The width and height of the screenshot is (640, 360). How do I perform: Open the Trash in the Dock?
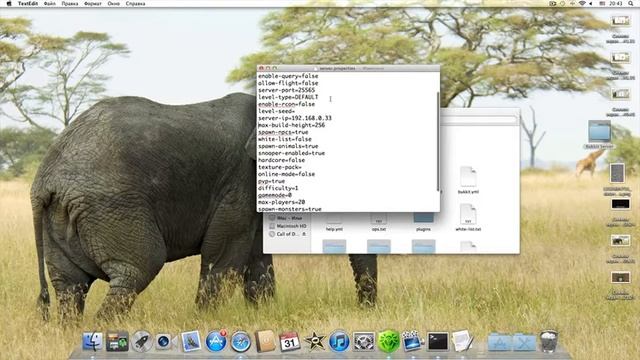point(549,341)
